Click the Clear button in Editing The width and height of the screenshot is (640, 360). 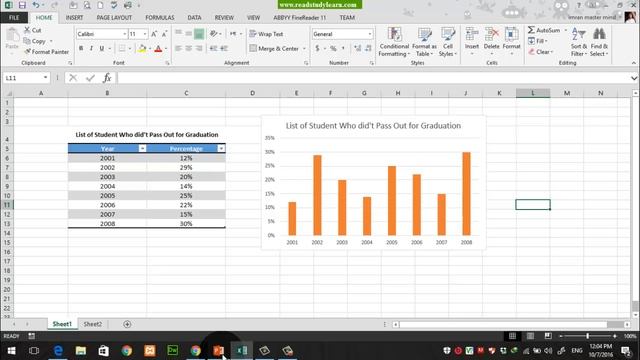(x=541, y=52)
